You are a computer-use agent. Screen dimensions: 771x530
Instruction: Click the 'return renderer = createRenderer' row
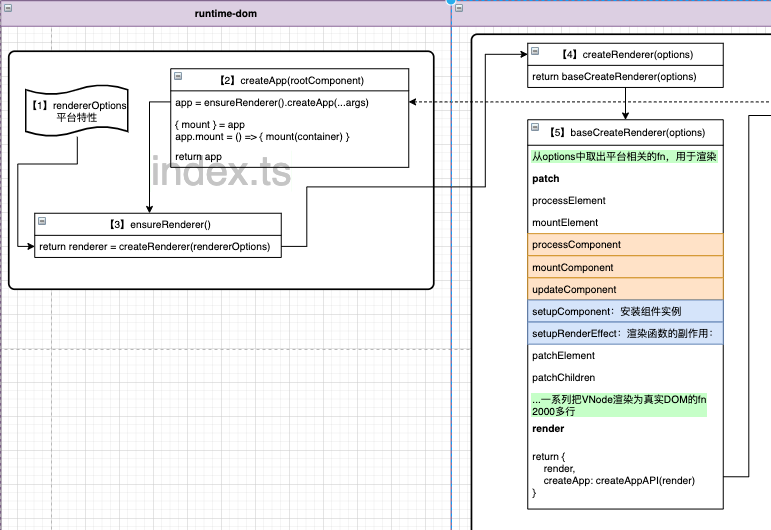click(x=158, y=246)
